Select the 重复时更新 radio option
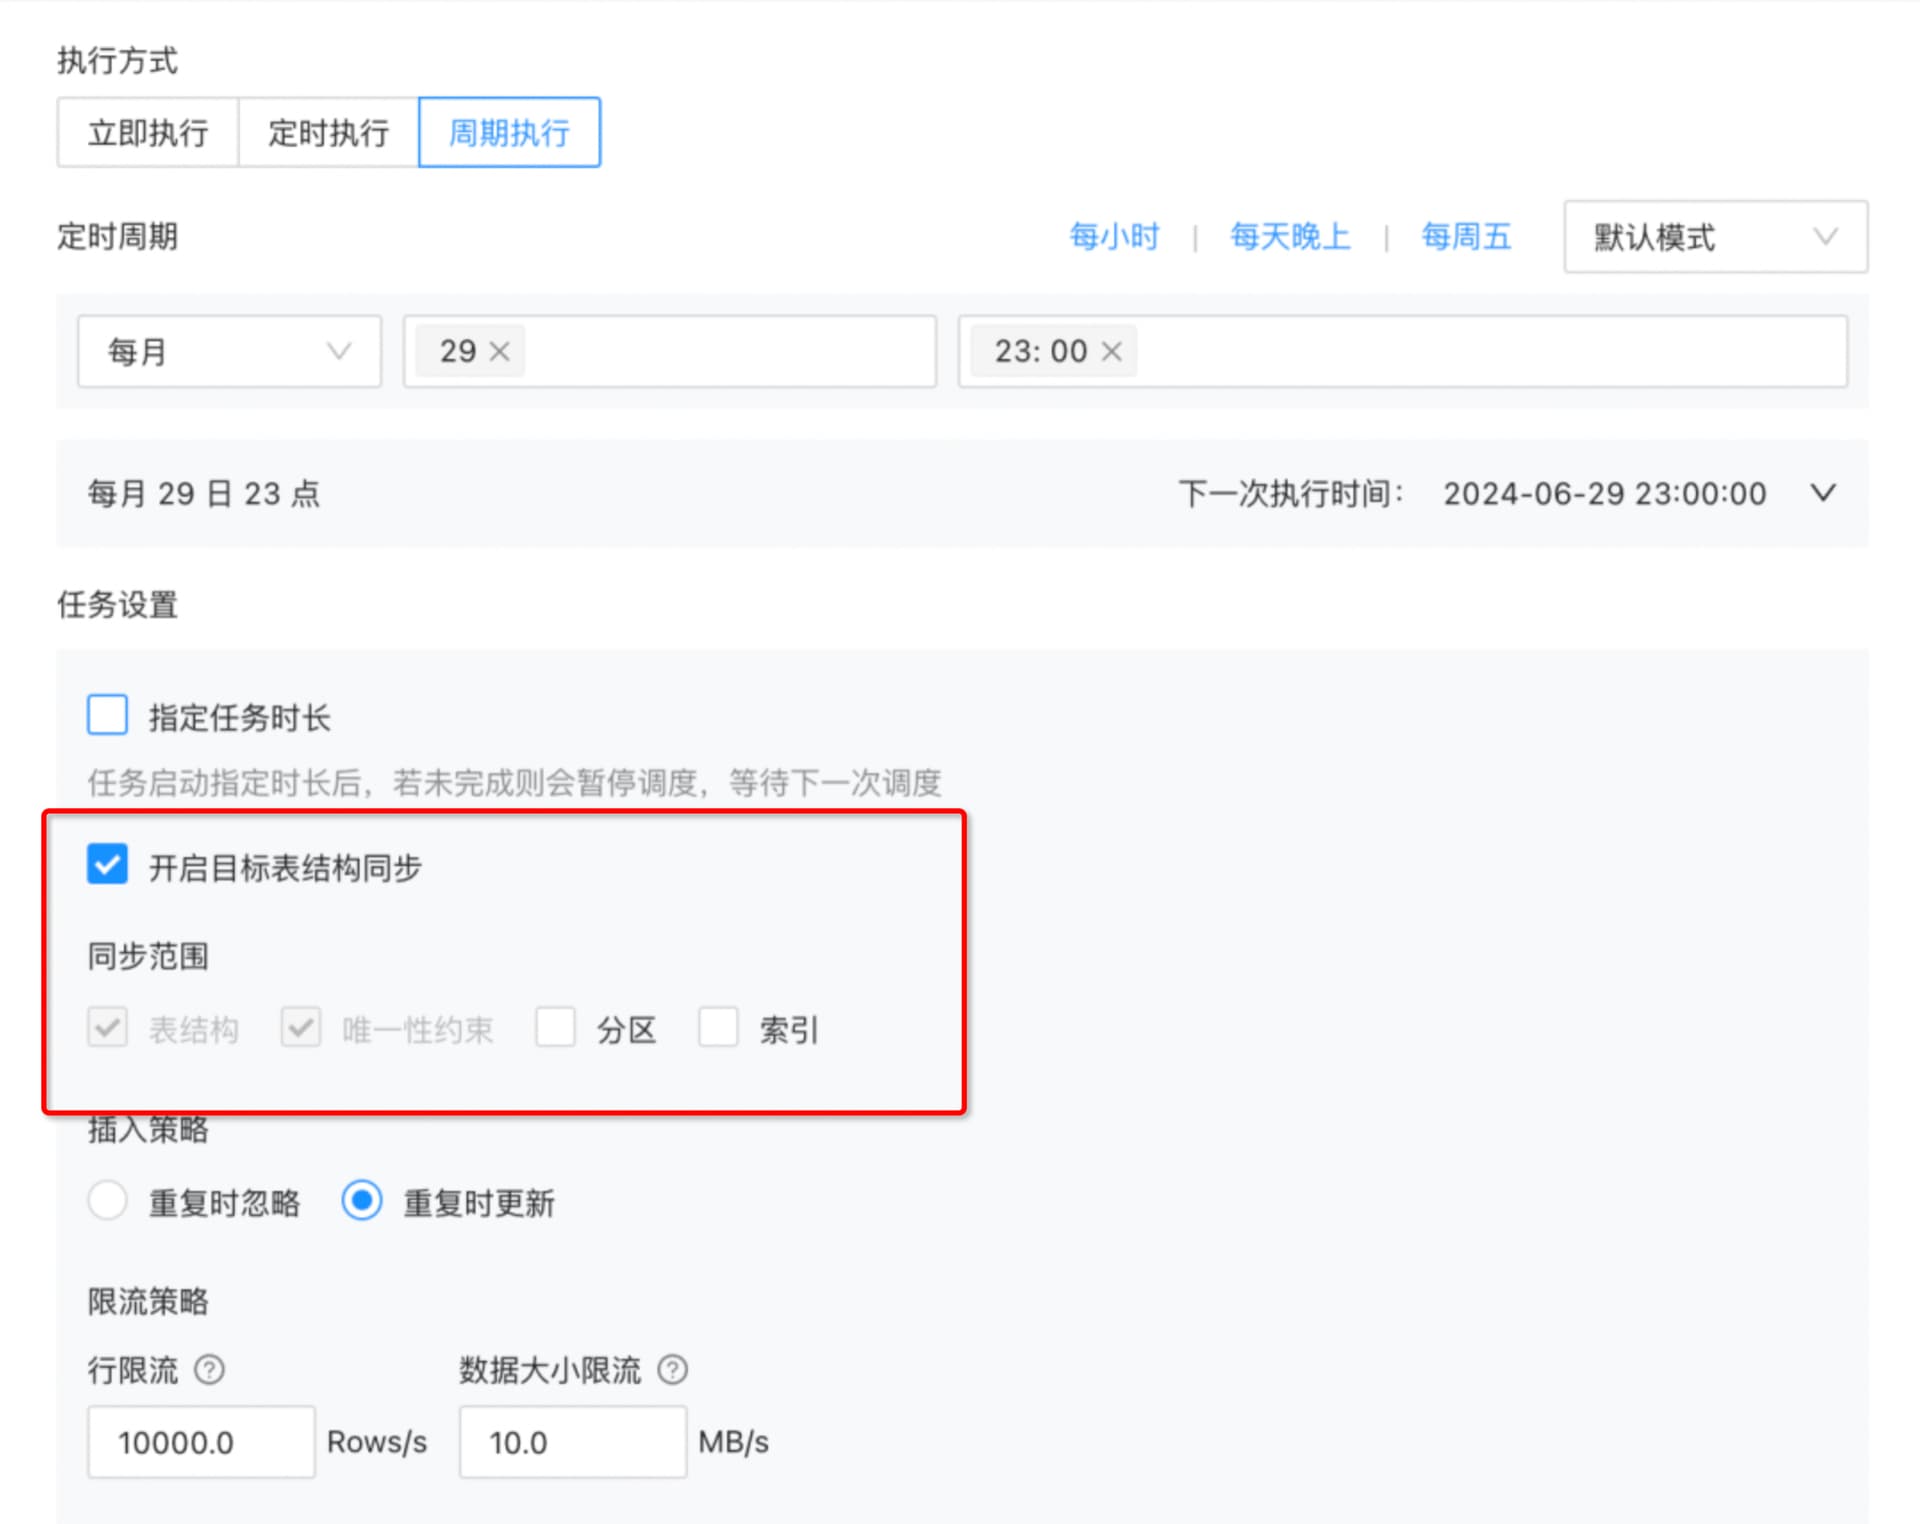This screenshot has height=1524, width=1920. pyautogui.click(x=361, y=1200)
